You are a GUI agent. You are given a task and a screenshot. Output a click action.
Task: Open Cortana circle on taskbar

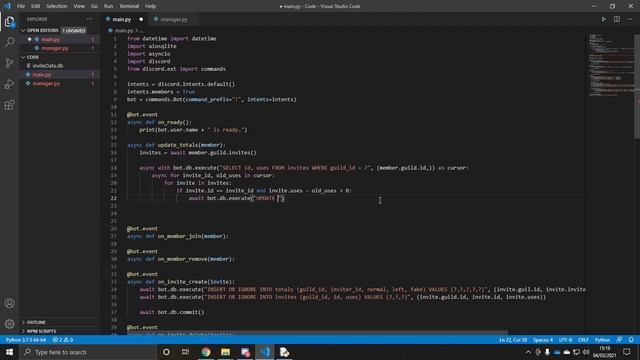click(x=166, y=352)
